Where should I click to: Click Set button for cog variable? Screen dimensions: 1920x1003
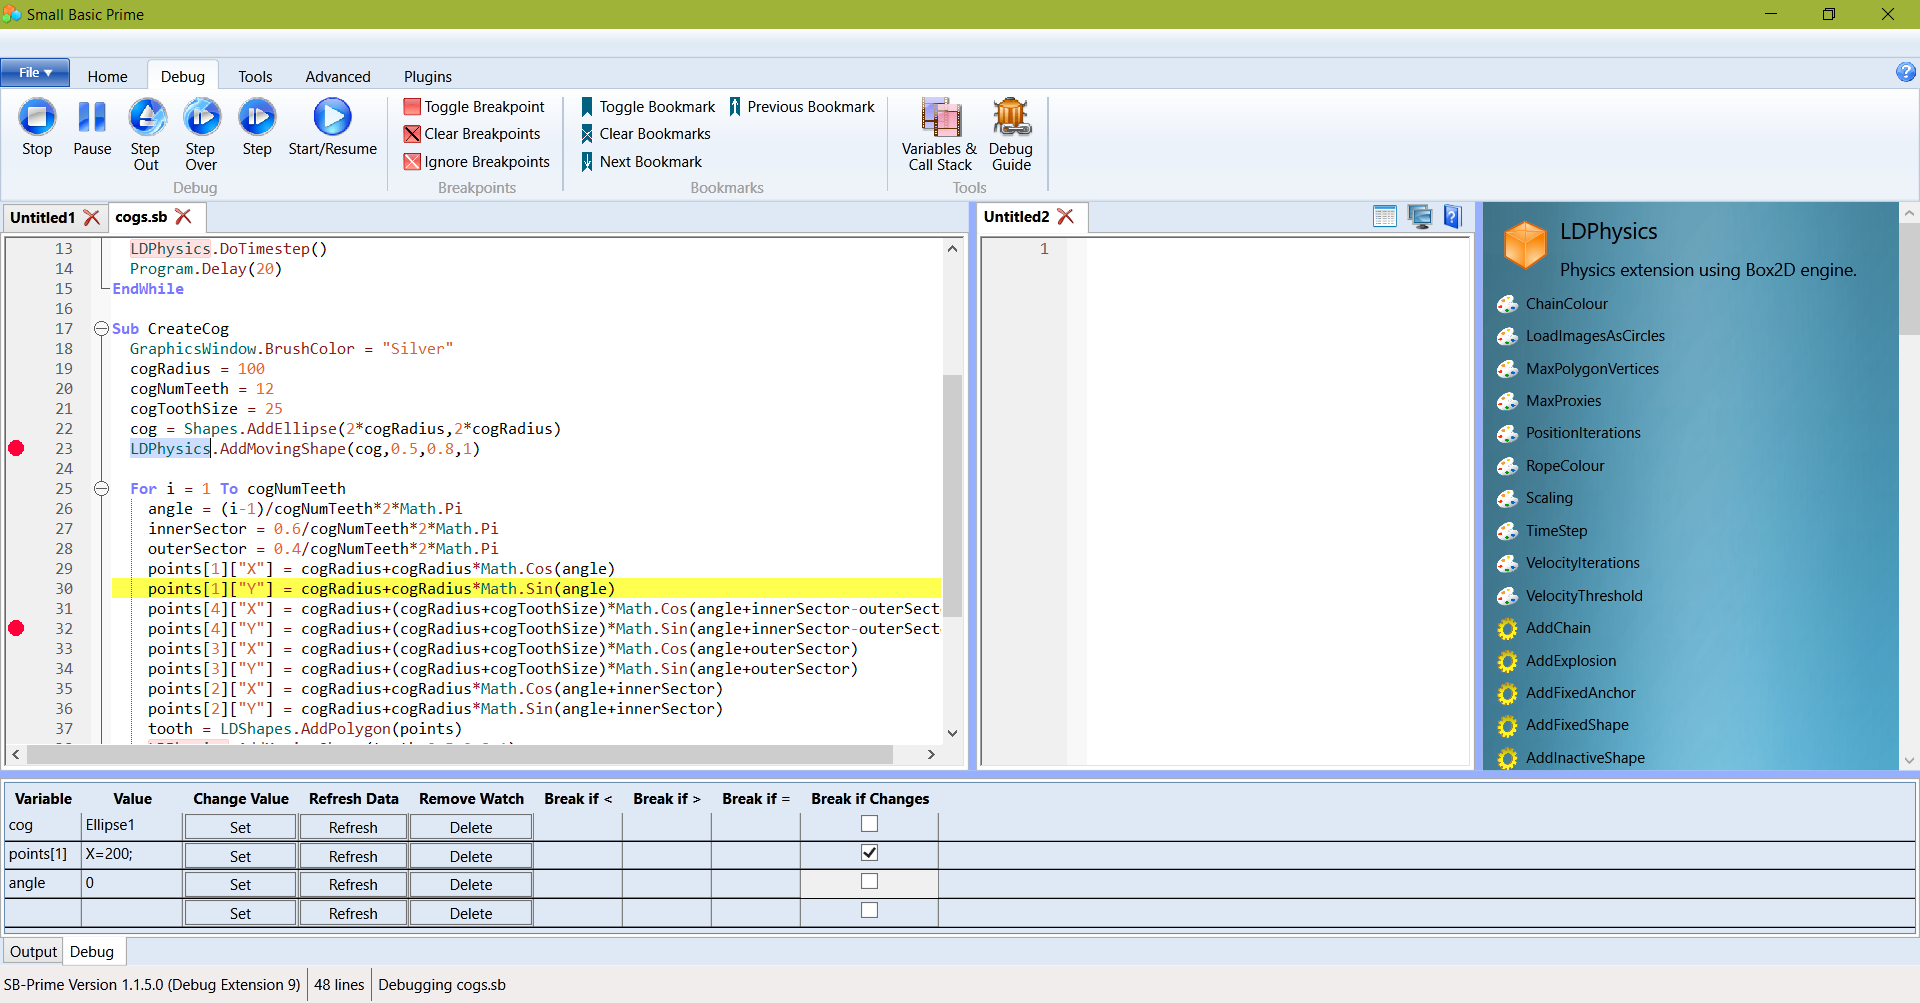point(240,827)
